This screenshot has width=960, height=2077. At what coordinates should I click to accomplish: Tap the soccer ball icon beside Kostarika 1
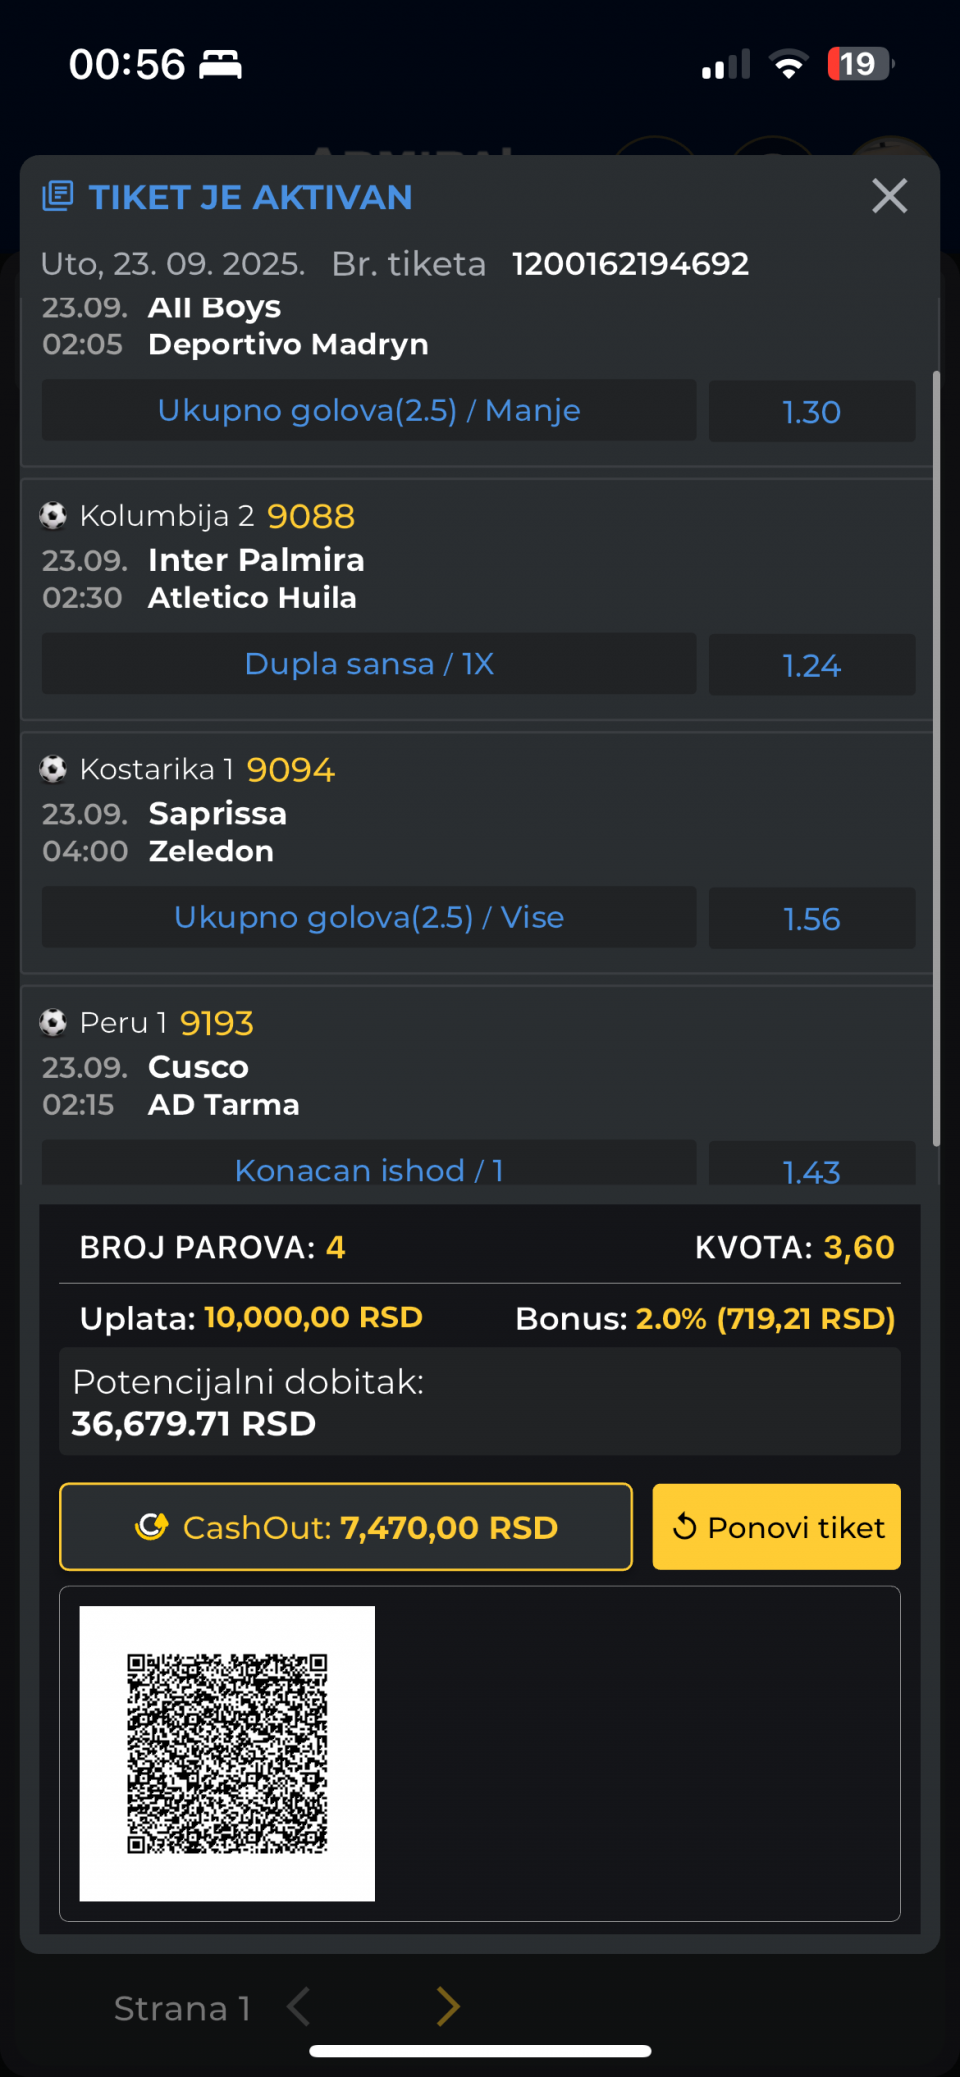click(53, 769)
